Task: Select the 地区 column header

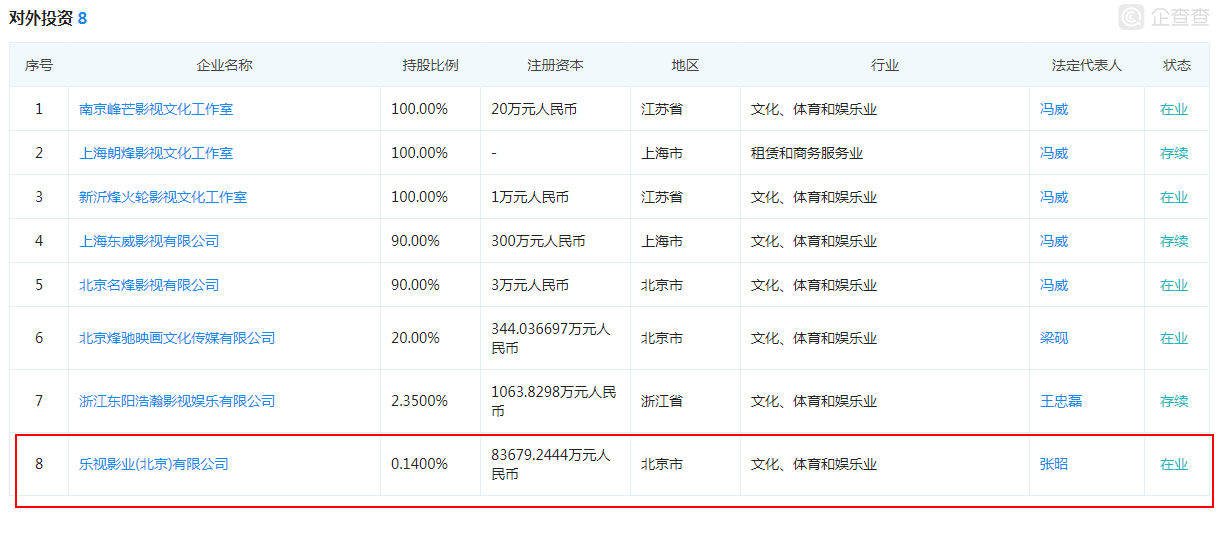Action: pos(685,65)
